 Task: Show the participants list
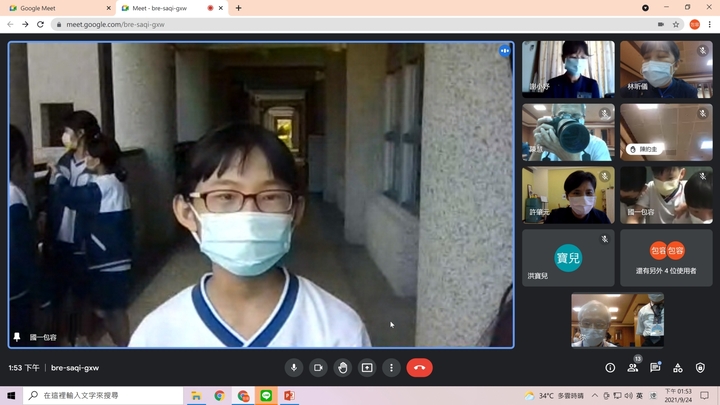(633, 367)
